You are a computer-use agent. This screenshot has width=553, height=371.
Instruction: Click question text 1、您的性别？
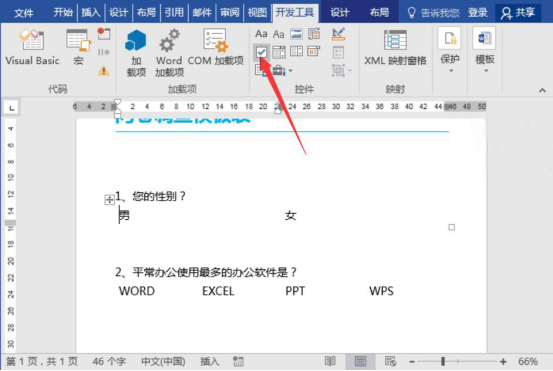[x=150, y=196]
